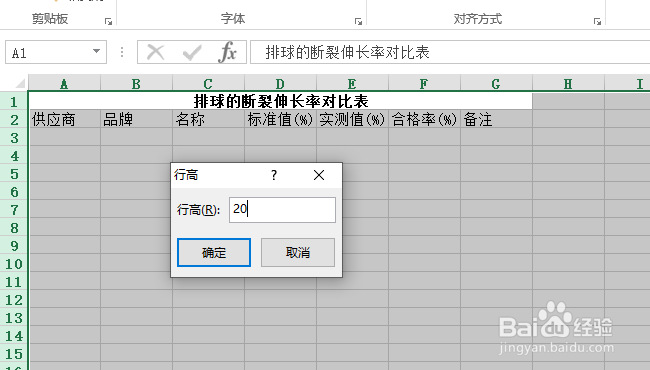Close the 行高 dialog with the X
The height and width of the screenshot is (370, 650).
pos(319,175)
